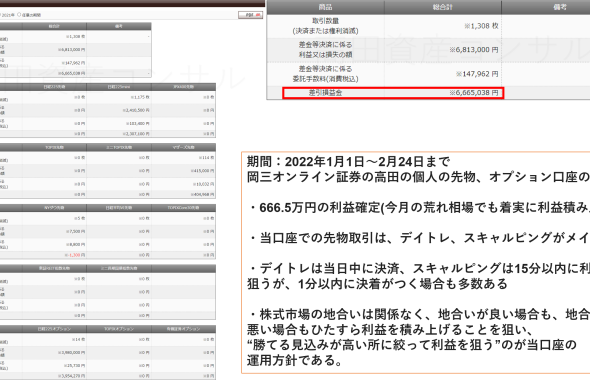
Task: Click the 利益又は損失の額 label in the enlarged table
Action: (x=325, y=55)
